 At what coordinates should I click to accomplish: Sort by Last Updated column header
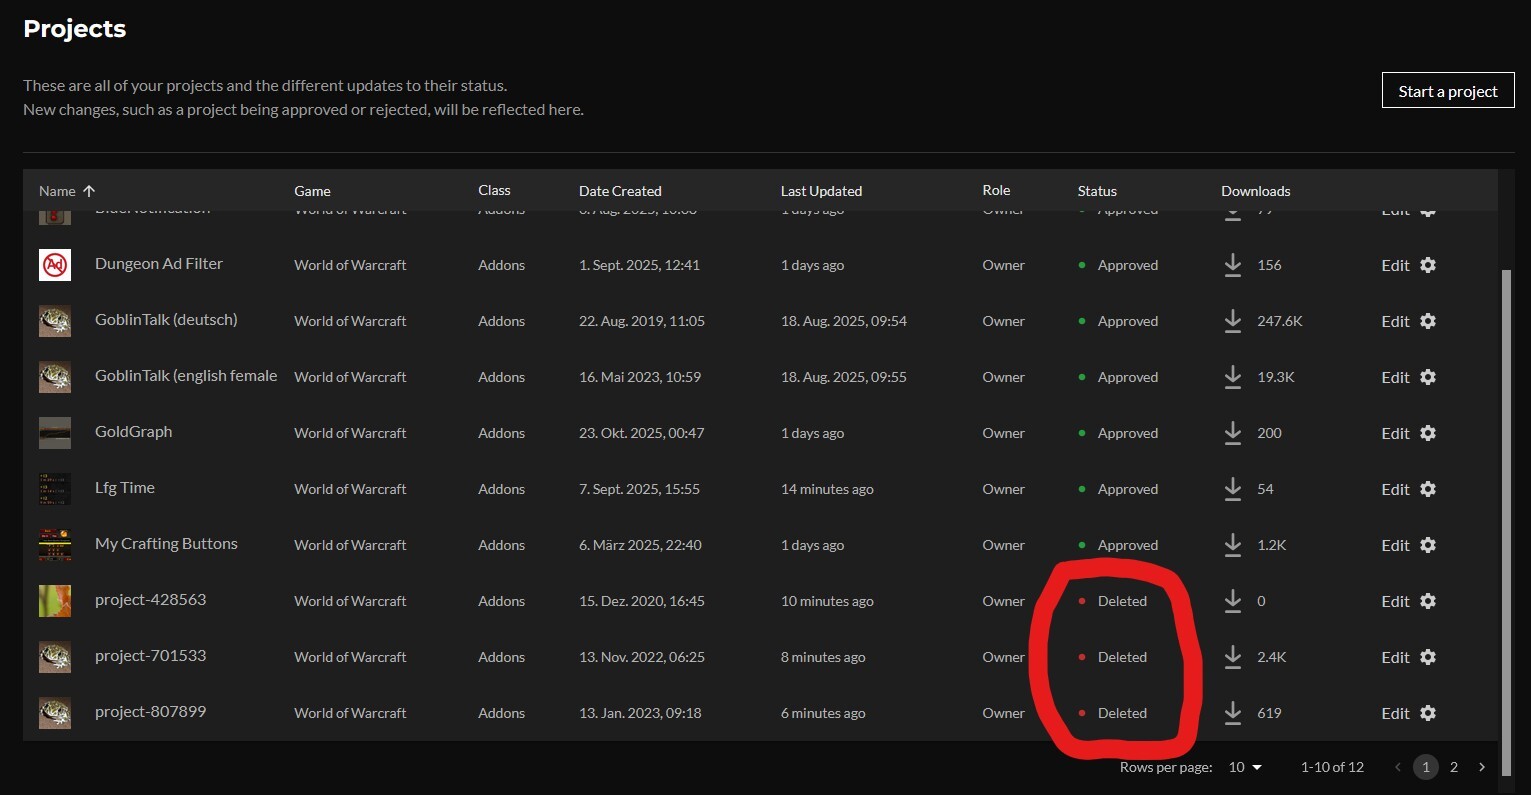(821, 191)
